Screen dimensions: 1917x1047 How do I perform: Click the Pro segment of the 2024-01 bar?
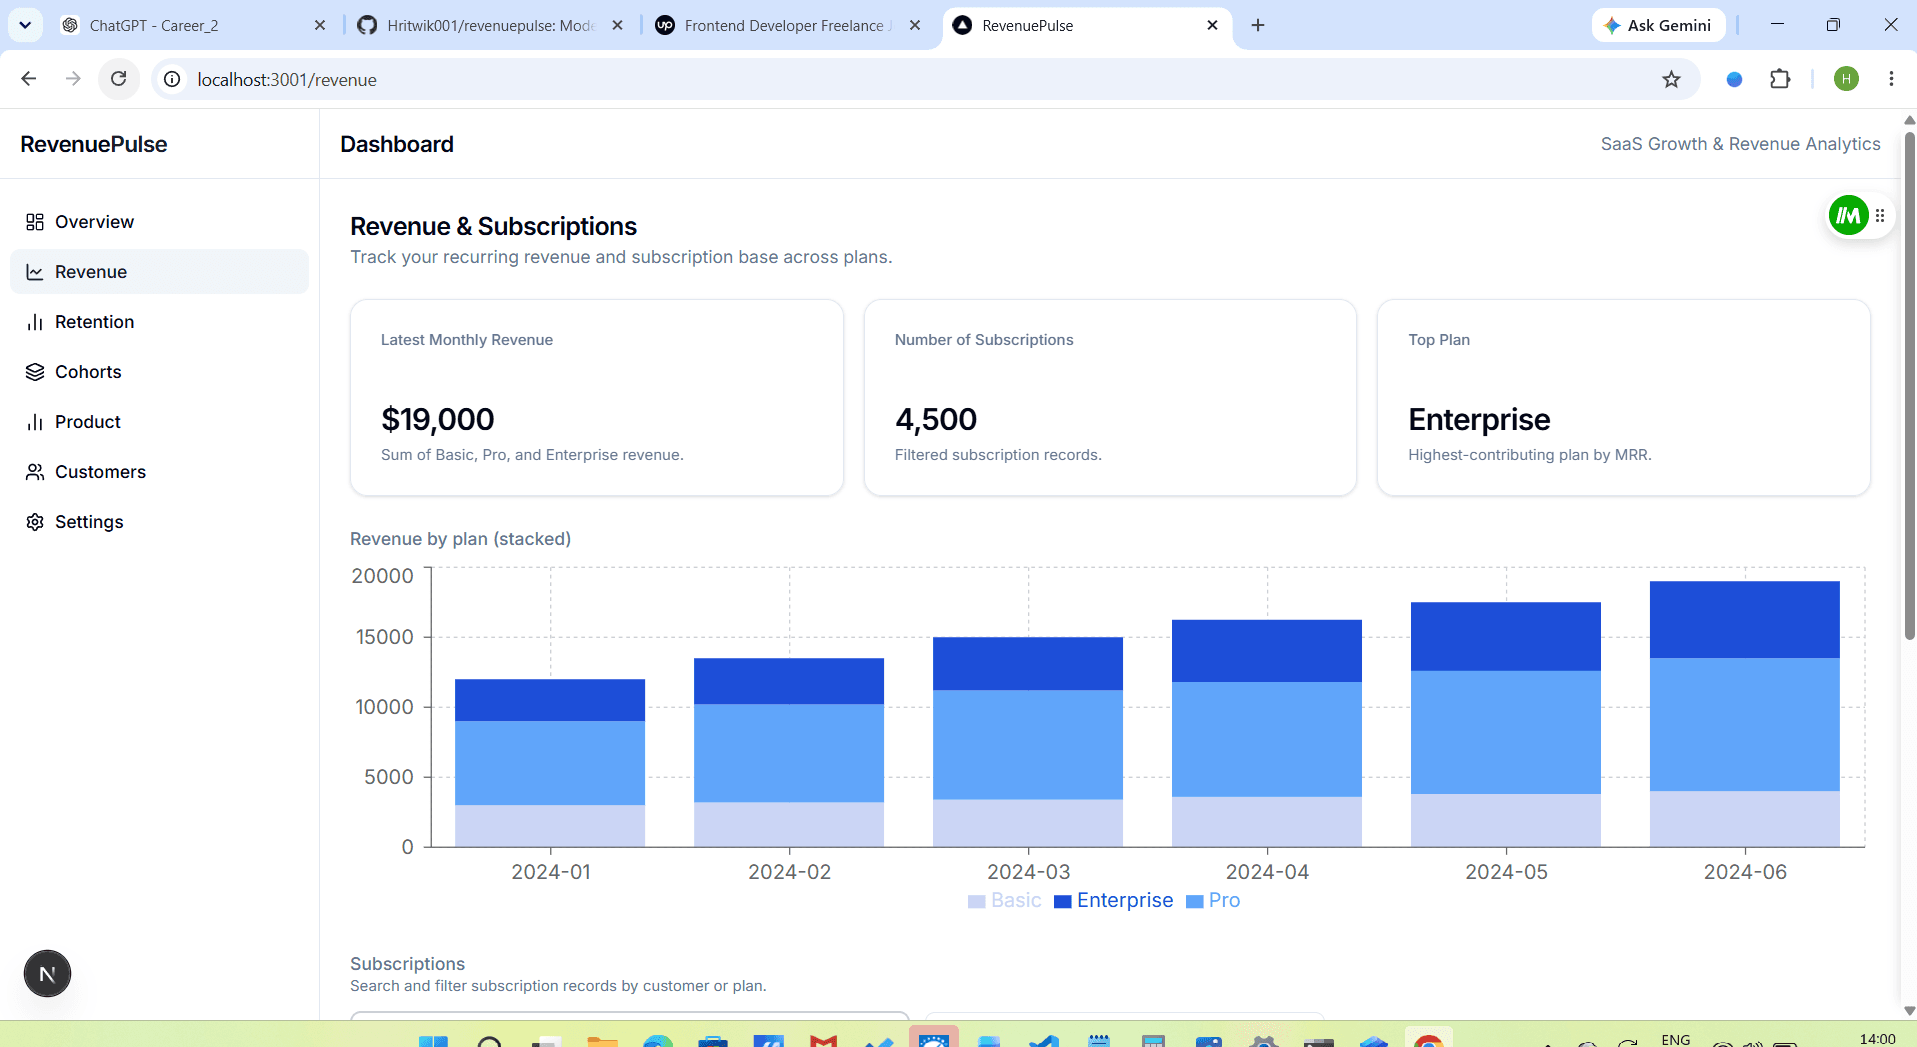(x=550, y=763)
